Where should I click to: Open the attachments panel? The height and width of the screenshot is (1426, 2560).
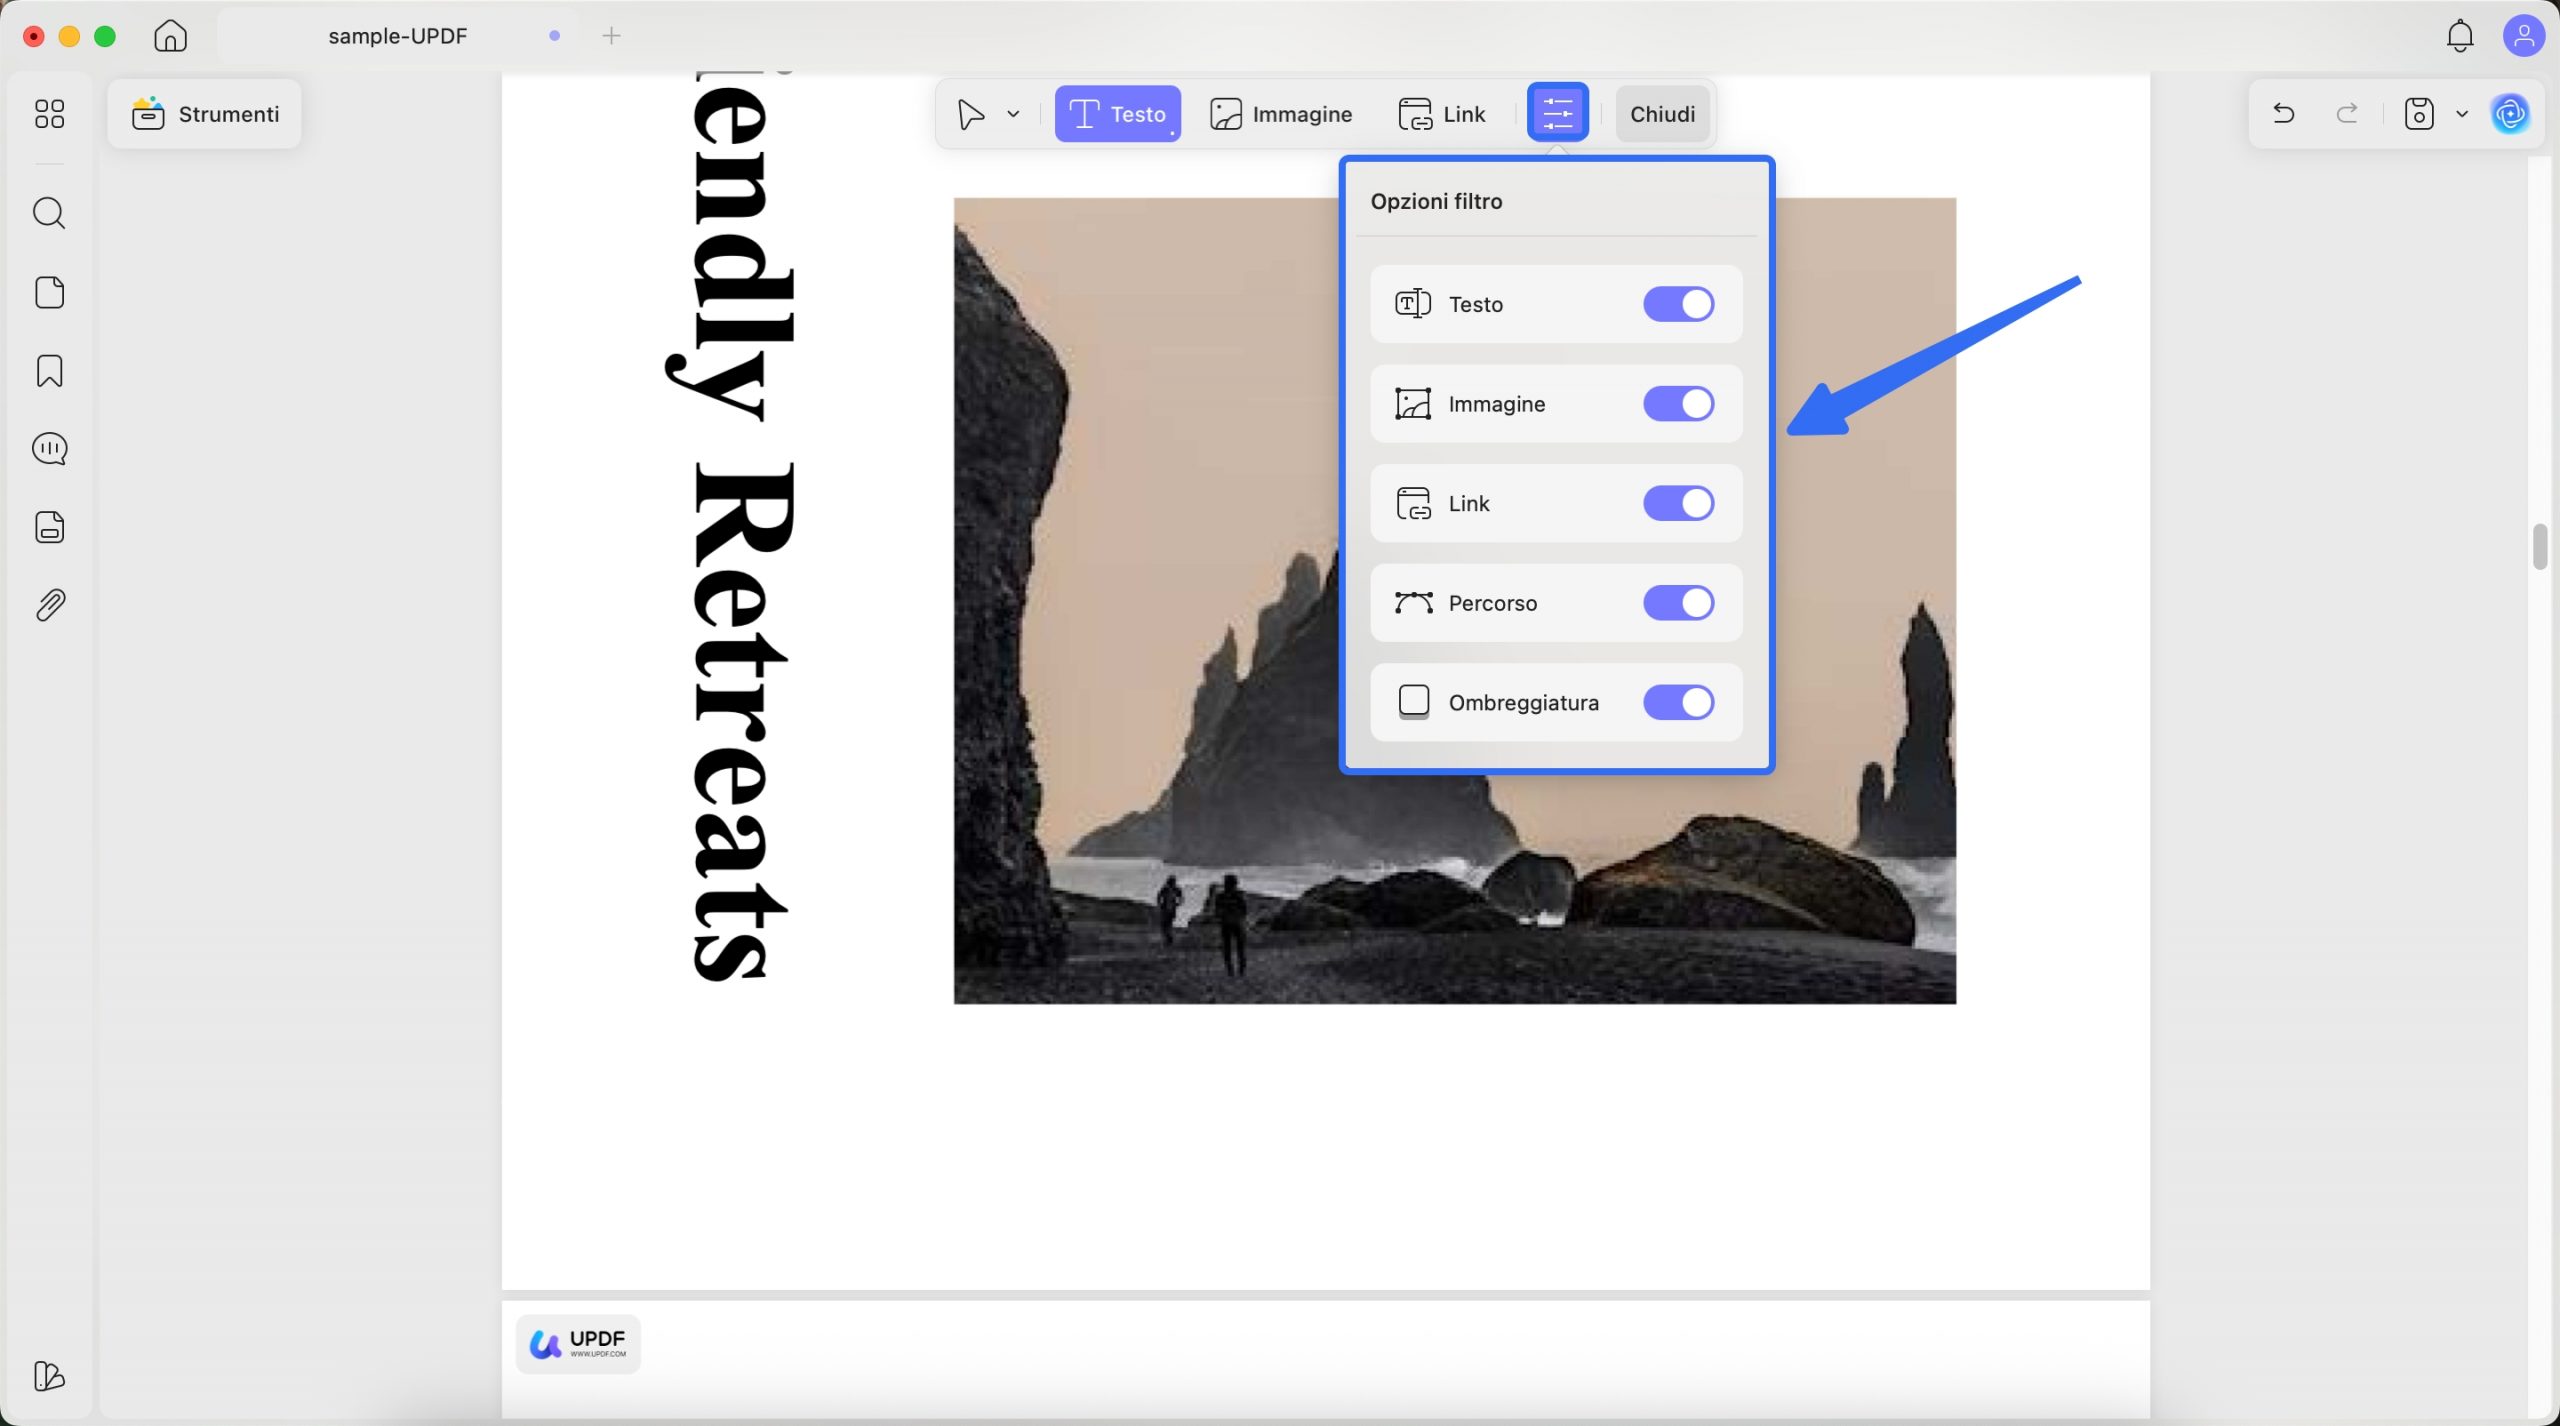pyautogui.click(x=48, y=603)
